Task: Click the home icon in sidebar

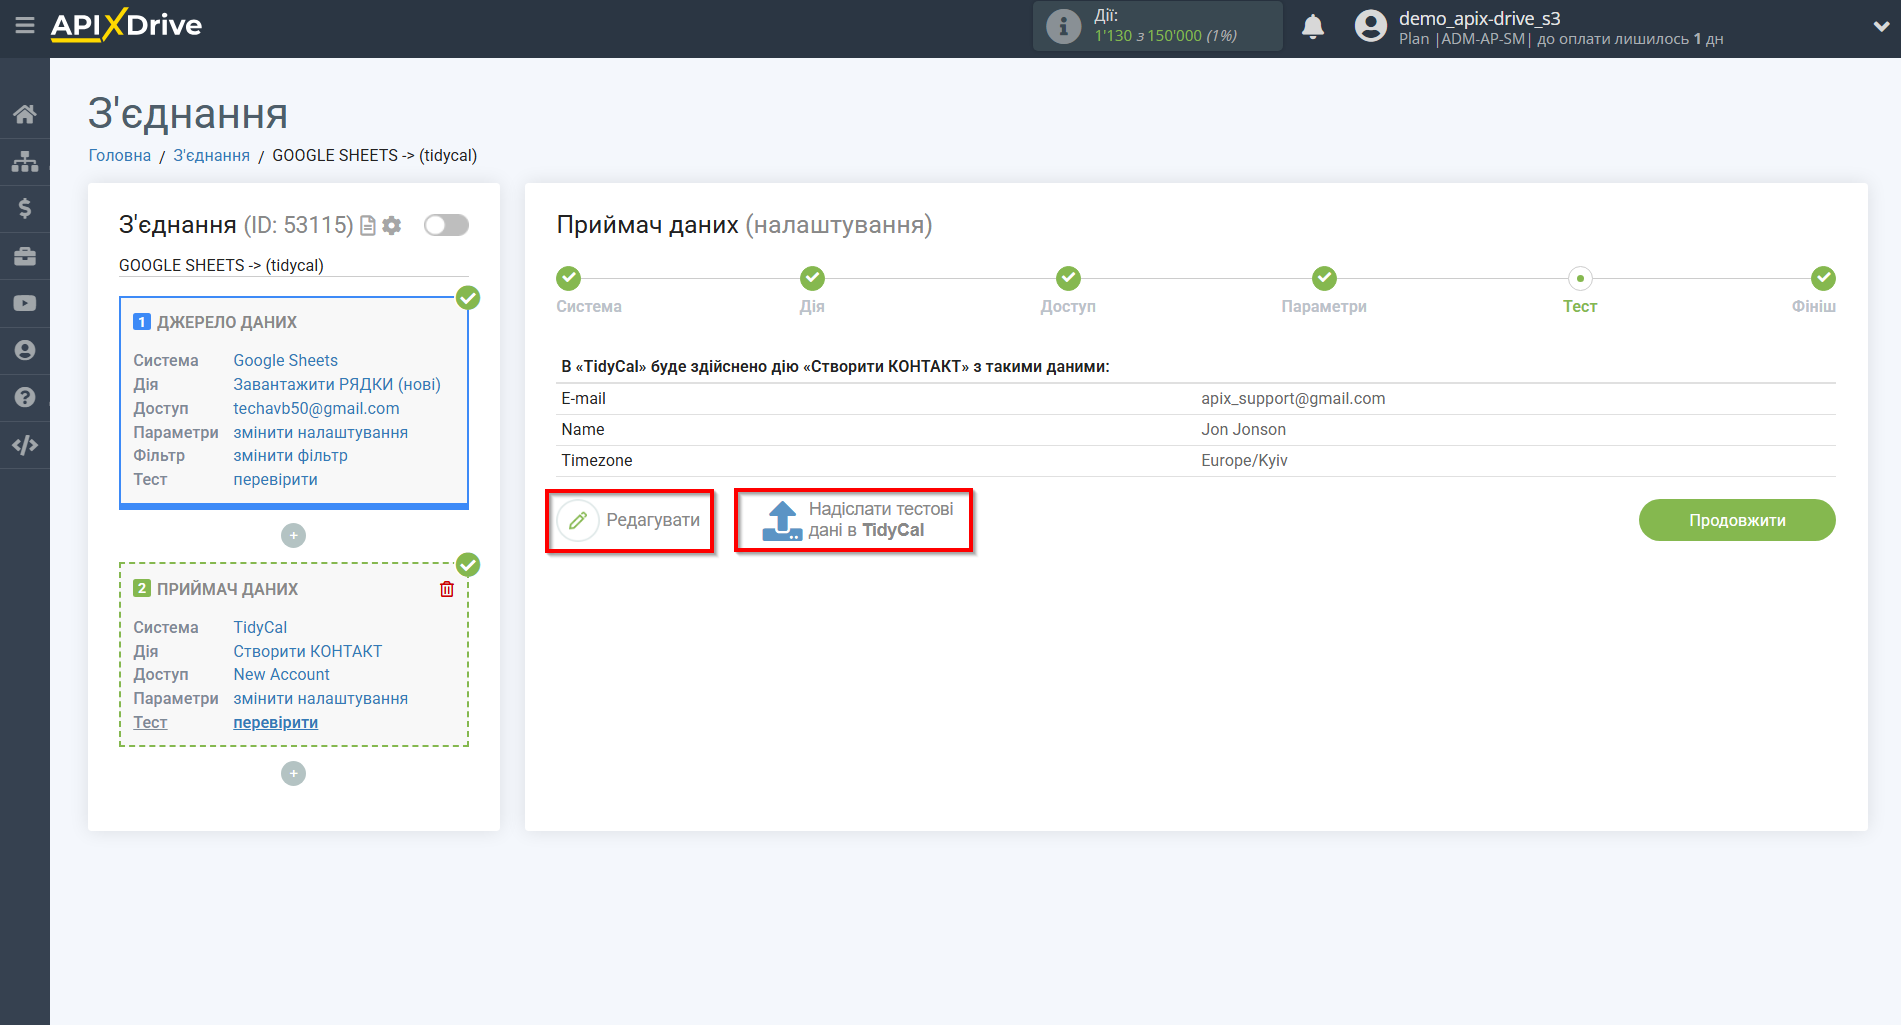Action: [x=25, y=114]
